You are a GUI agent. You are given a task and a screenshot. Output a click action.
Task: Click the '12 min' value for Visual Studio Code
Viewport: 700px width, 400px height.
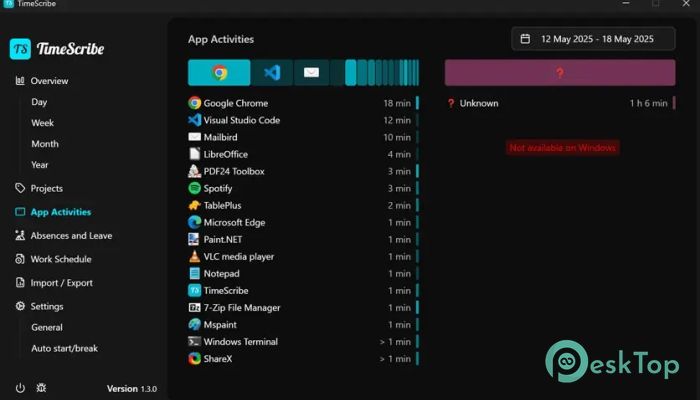(x=397, y=120)
